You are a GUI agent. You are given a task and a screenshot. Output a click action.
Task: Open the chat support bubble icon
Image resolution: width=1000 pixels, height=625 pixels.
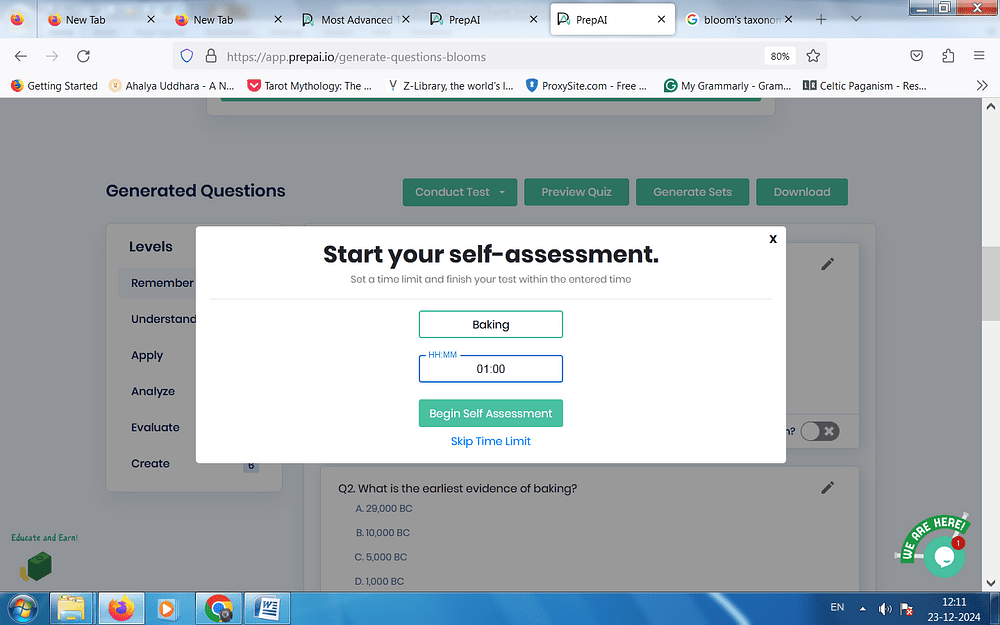point(942,556)
